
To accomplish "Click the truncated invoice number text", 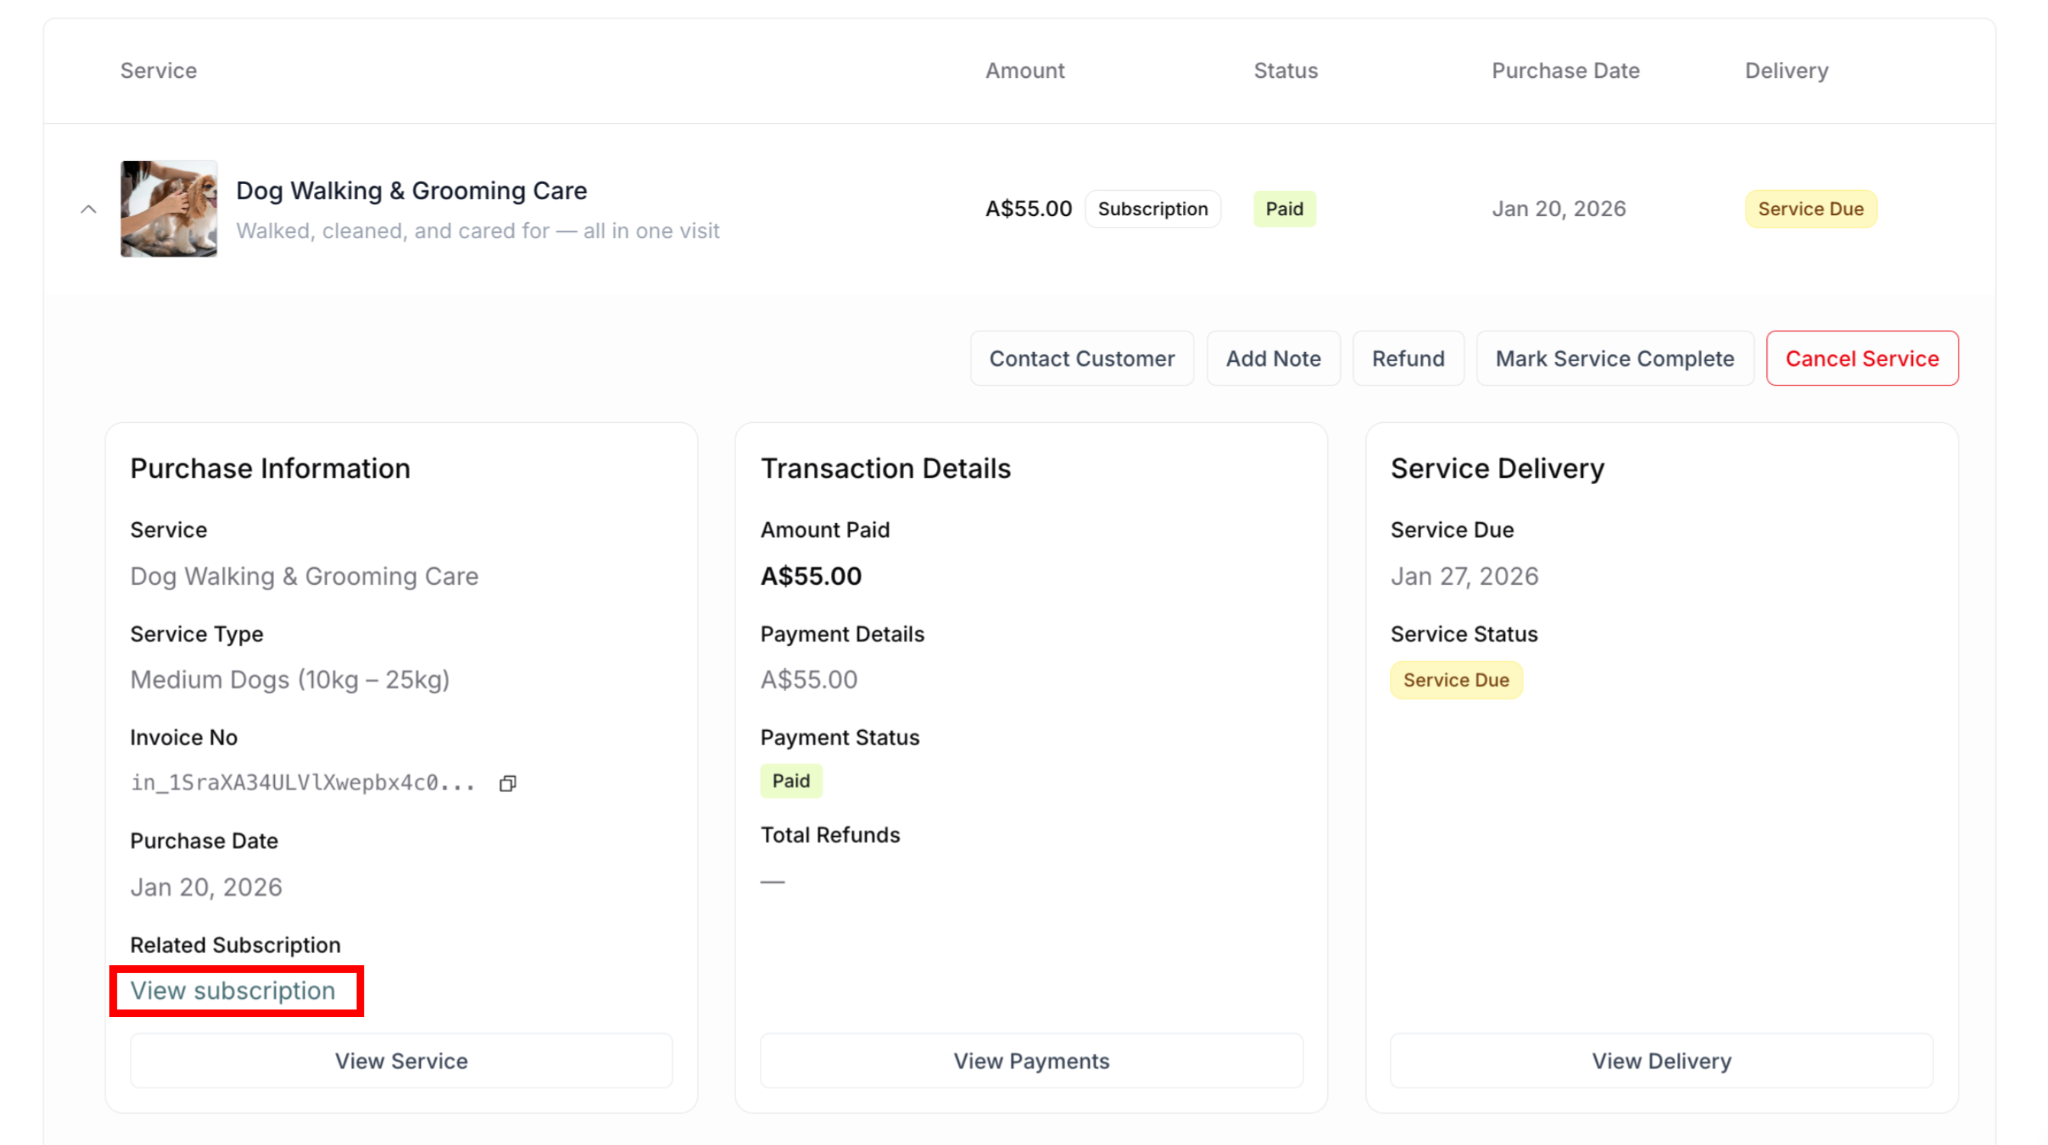I will pyautogui.click(x=302, y=783).
